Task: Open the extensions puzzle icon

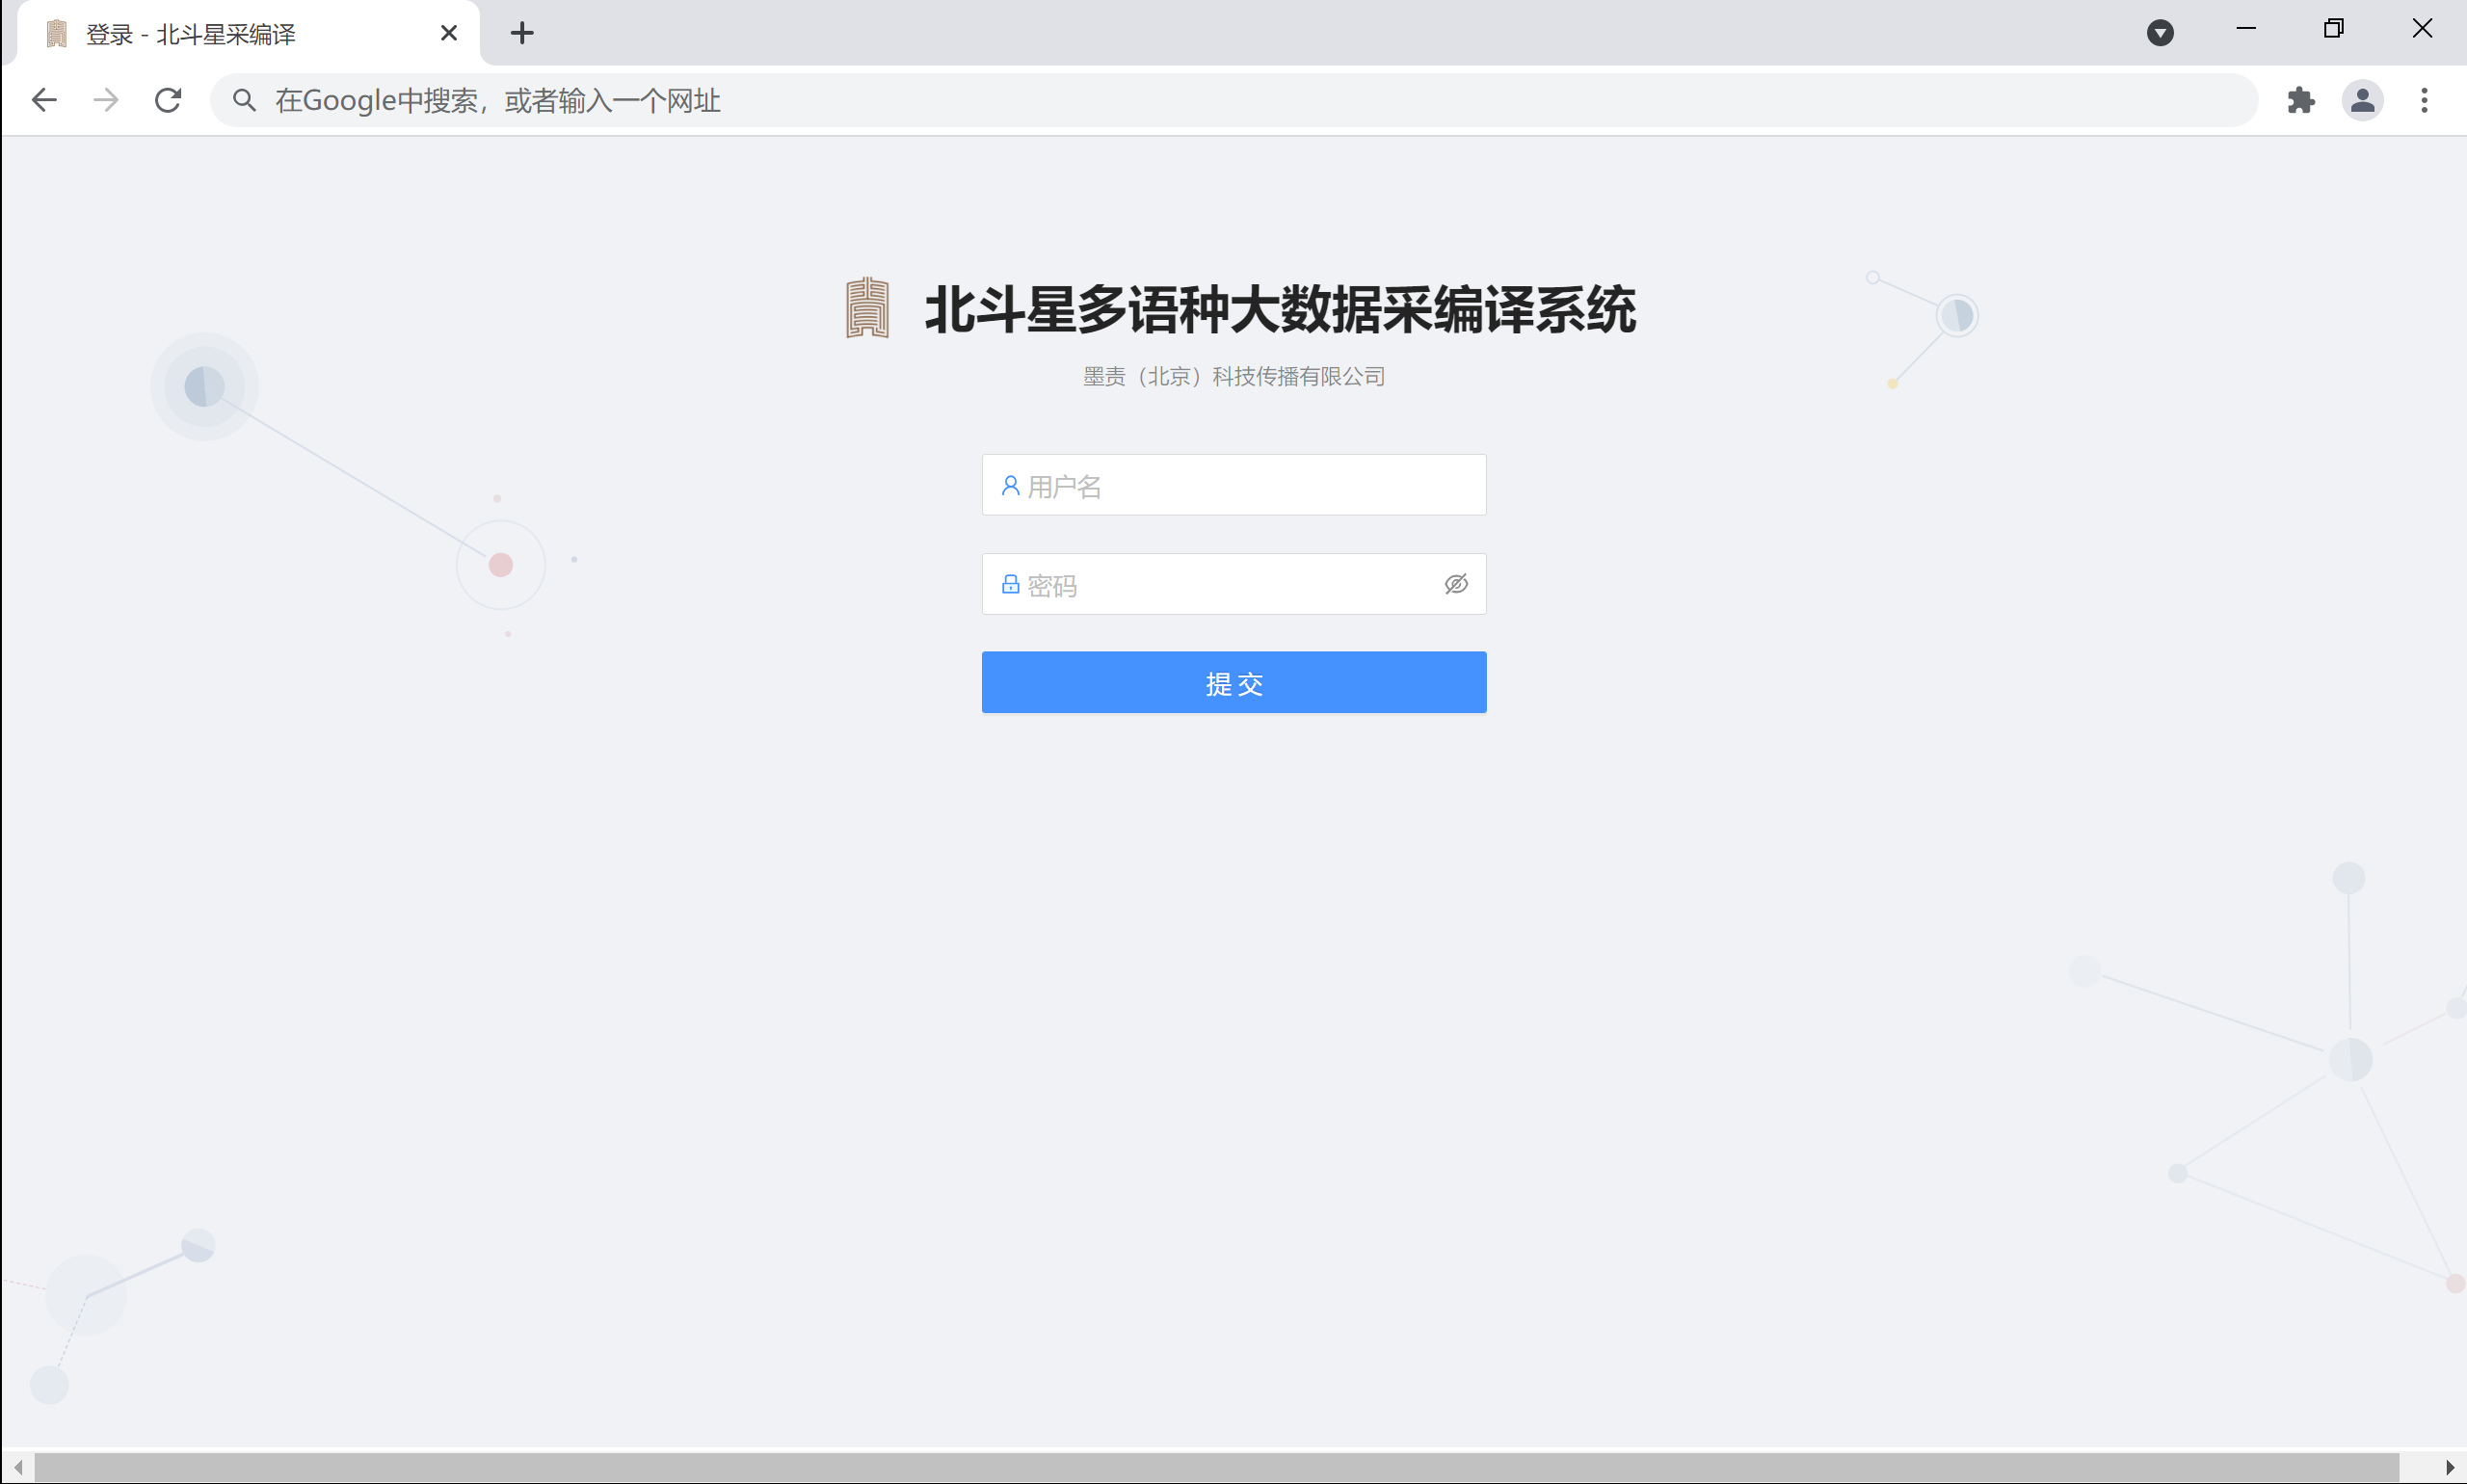Action: point(2301,100)
